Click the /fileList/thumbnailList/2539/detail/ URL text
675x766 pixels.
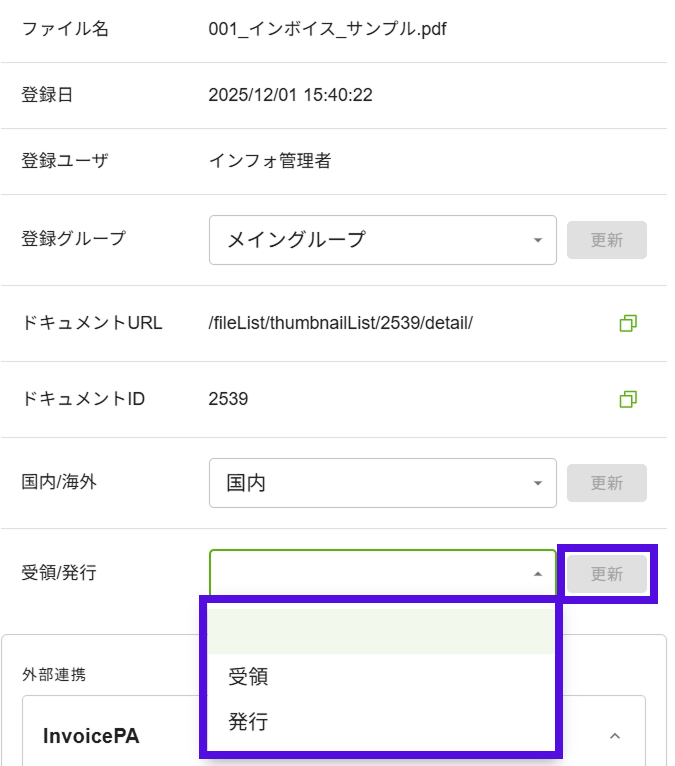(340, 323)
